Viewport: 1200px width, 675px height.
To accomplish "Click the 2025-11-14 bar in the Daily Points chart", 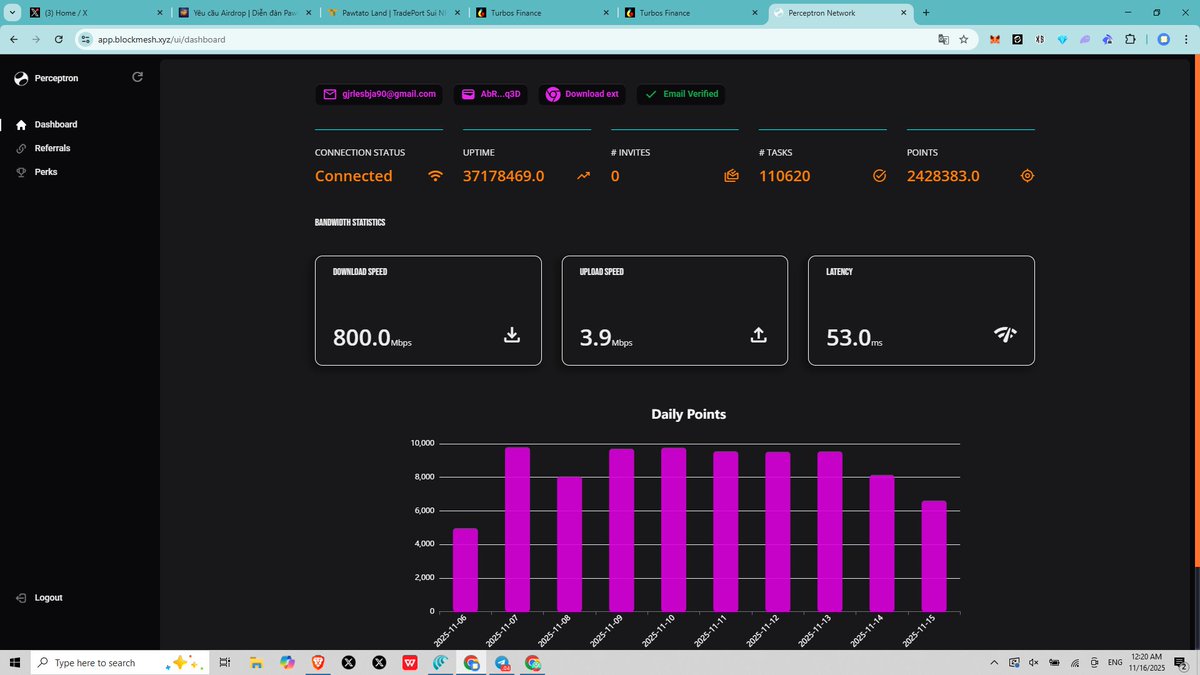I will pyautogui.click(x=882, y=543).
